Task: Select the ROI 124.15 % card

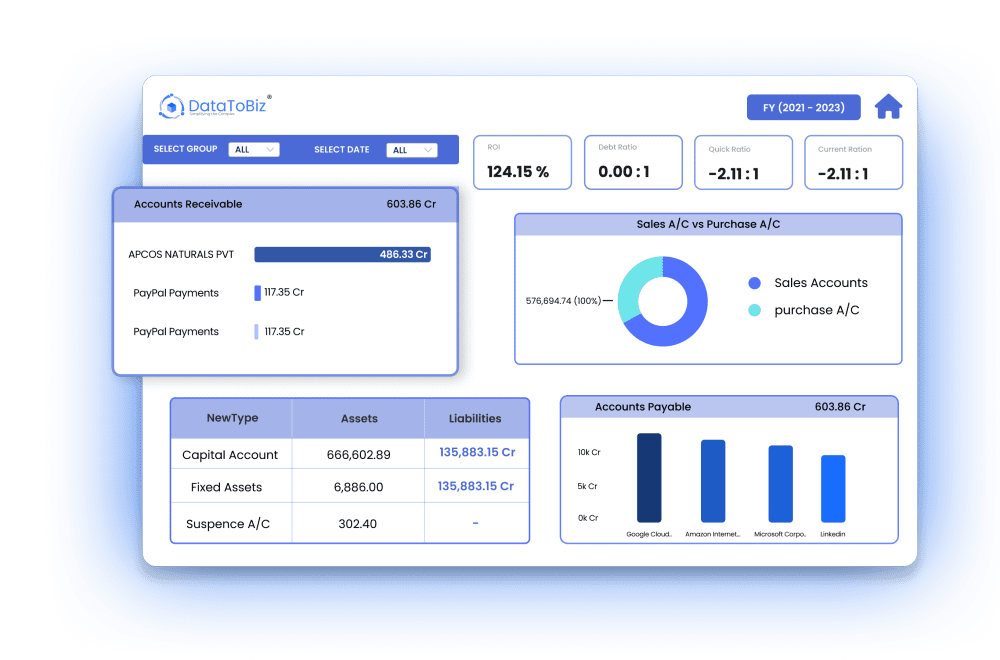Action: click(522, 163)
